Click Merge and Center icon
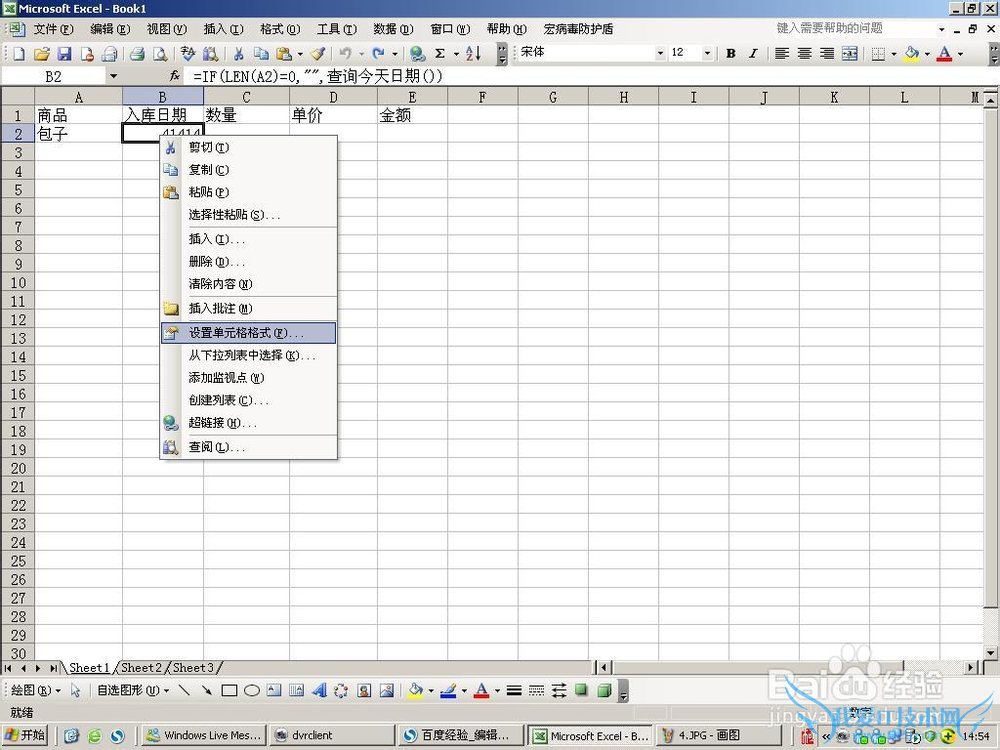The image size is (1000, 750). coord(849,54)
